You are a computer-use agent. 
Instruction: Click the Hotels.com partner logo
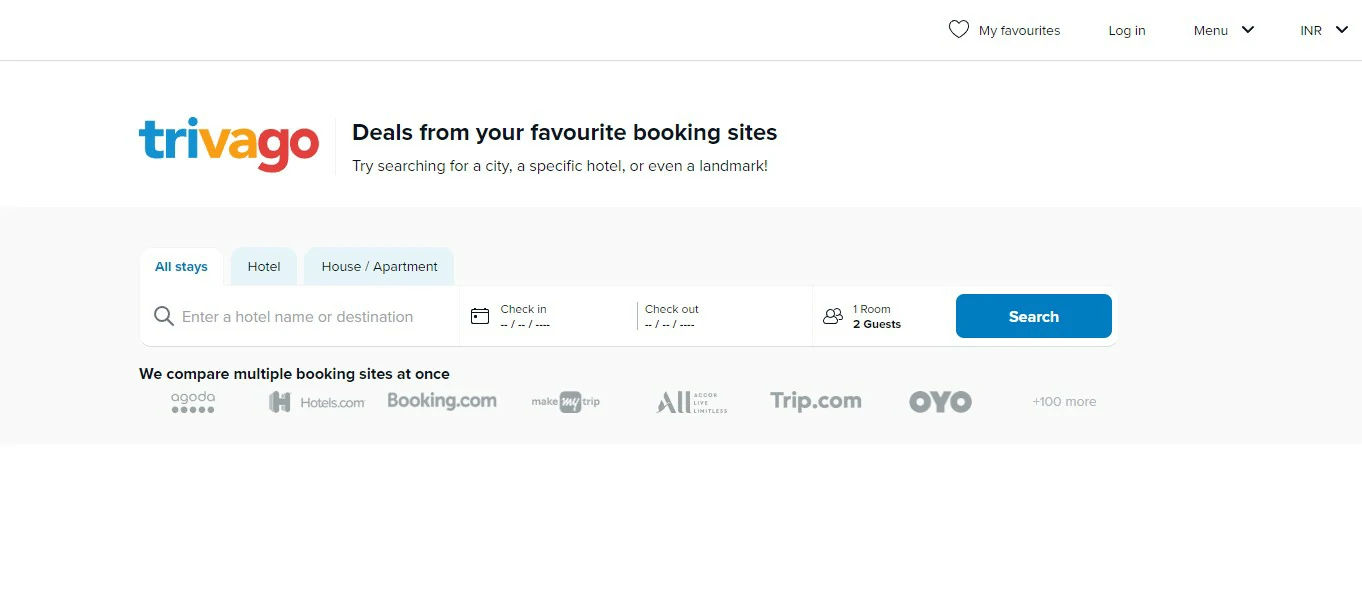pos(317,402)
